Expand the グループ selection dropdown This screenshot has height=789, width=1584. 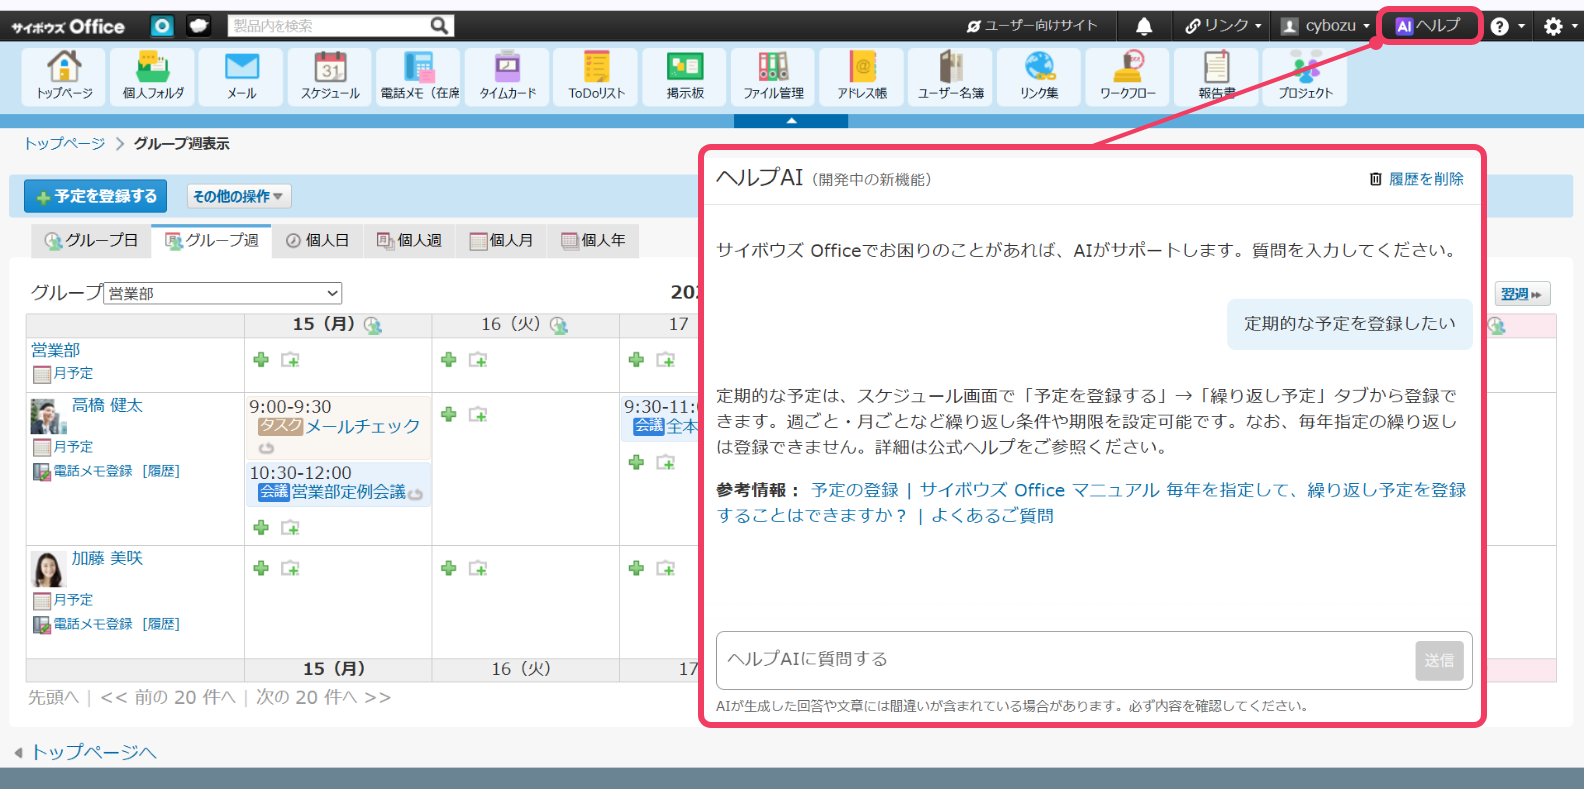(x=223, y=293)
